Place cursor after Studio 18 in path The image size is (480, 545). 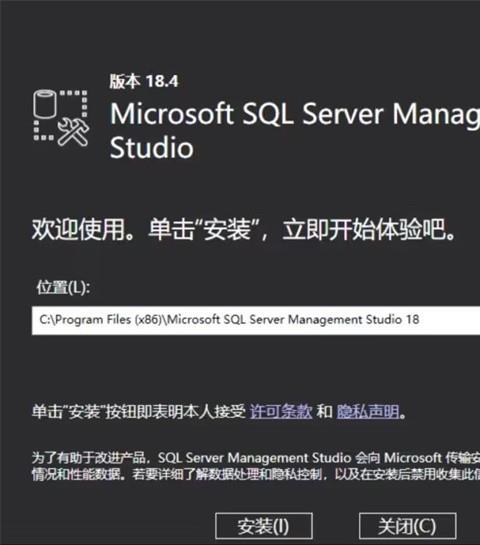tap(421, 320)
